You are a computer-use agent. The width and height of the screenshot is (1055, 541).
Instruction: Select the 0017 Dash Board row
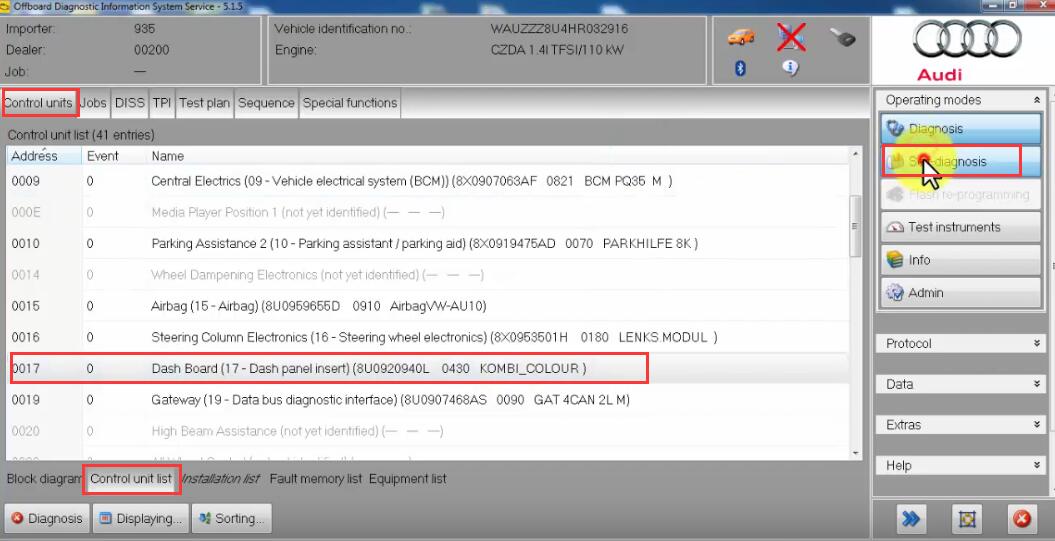(428, 369)
